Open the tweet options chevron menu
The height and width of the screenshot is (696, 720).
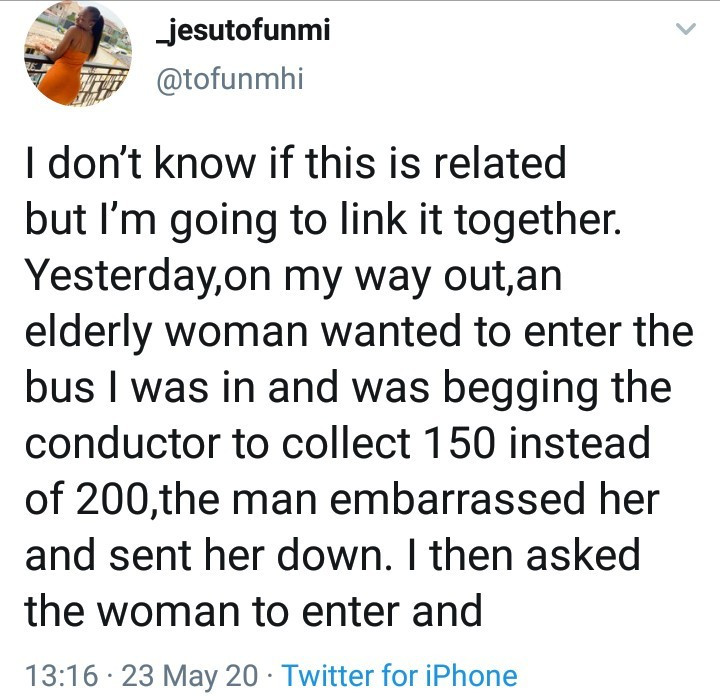[686, 29]
